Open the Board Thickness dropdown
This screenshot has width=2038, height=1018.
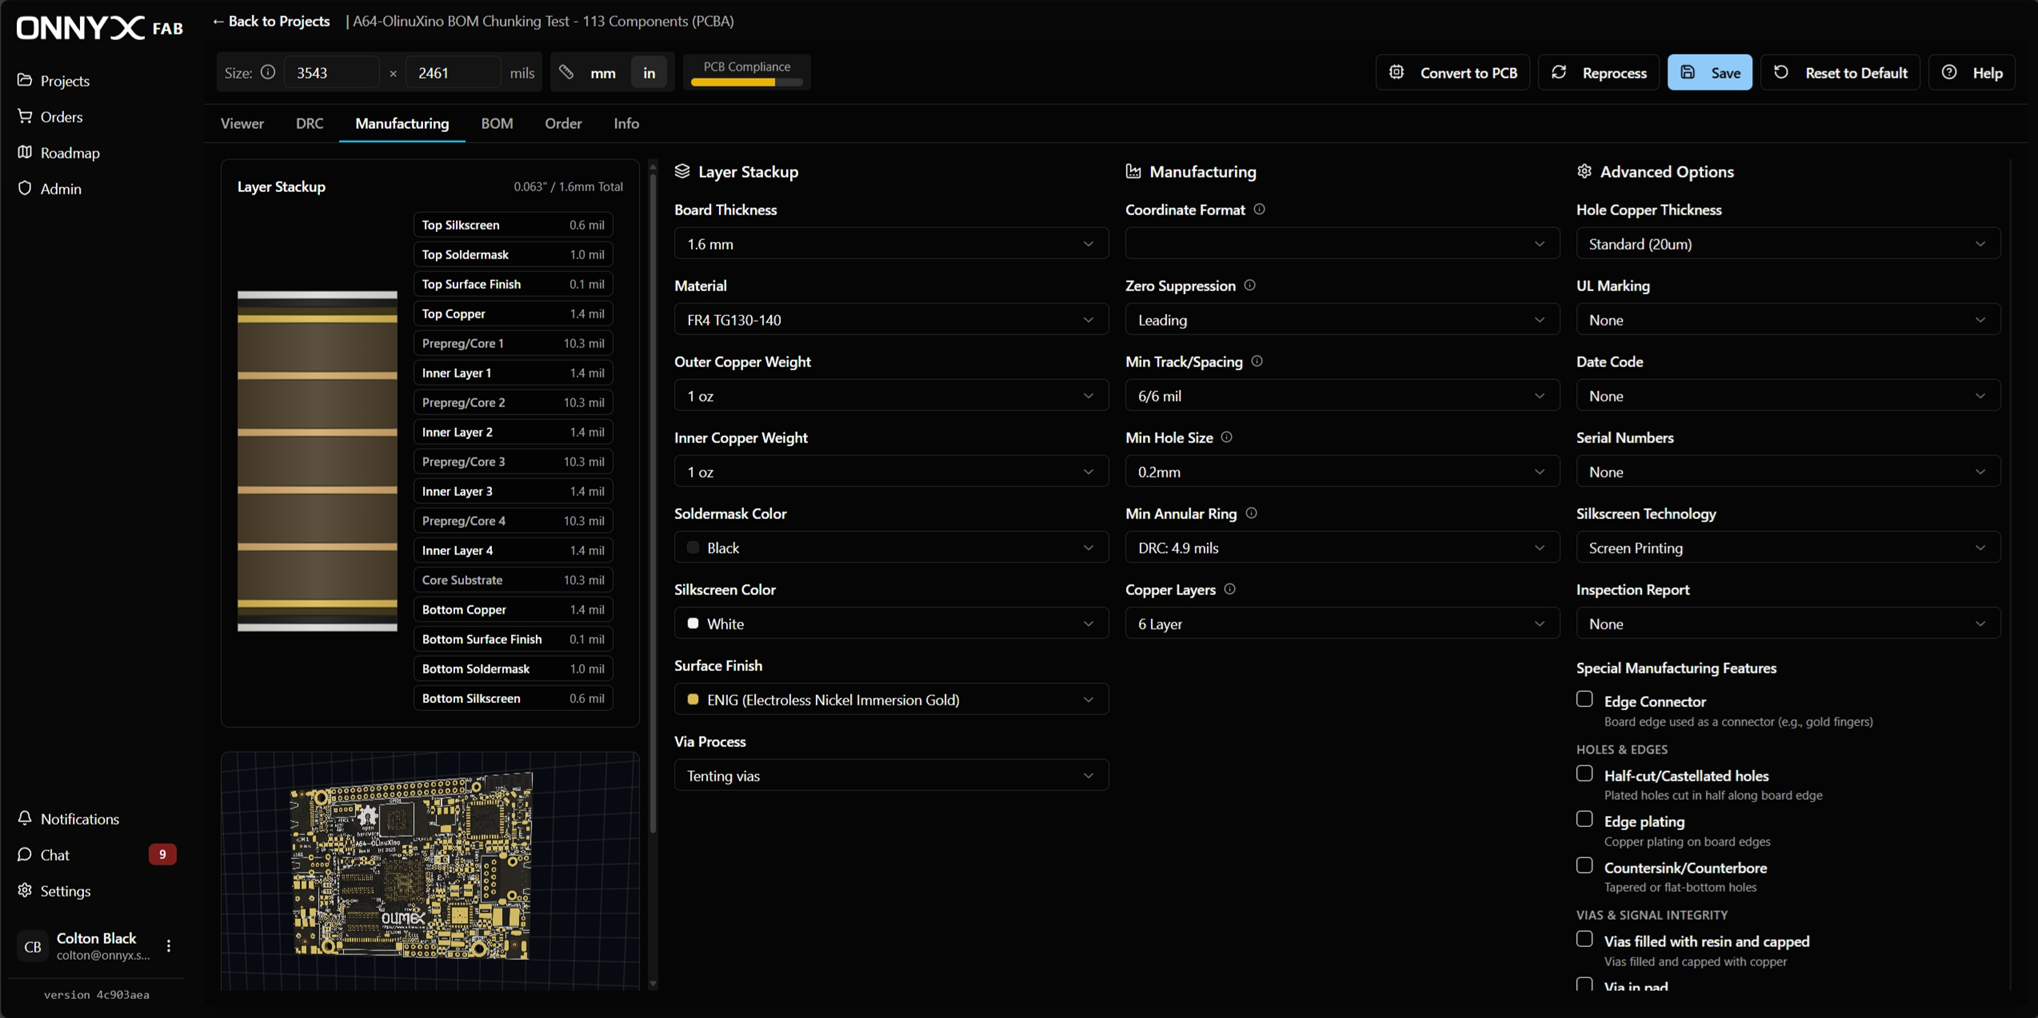point(890,244)
